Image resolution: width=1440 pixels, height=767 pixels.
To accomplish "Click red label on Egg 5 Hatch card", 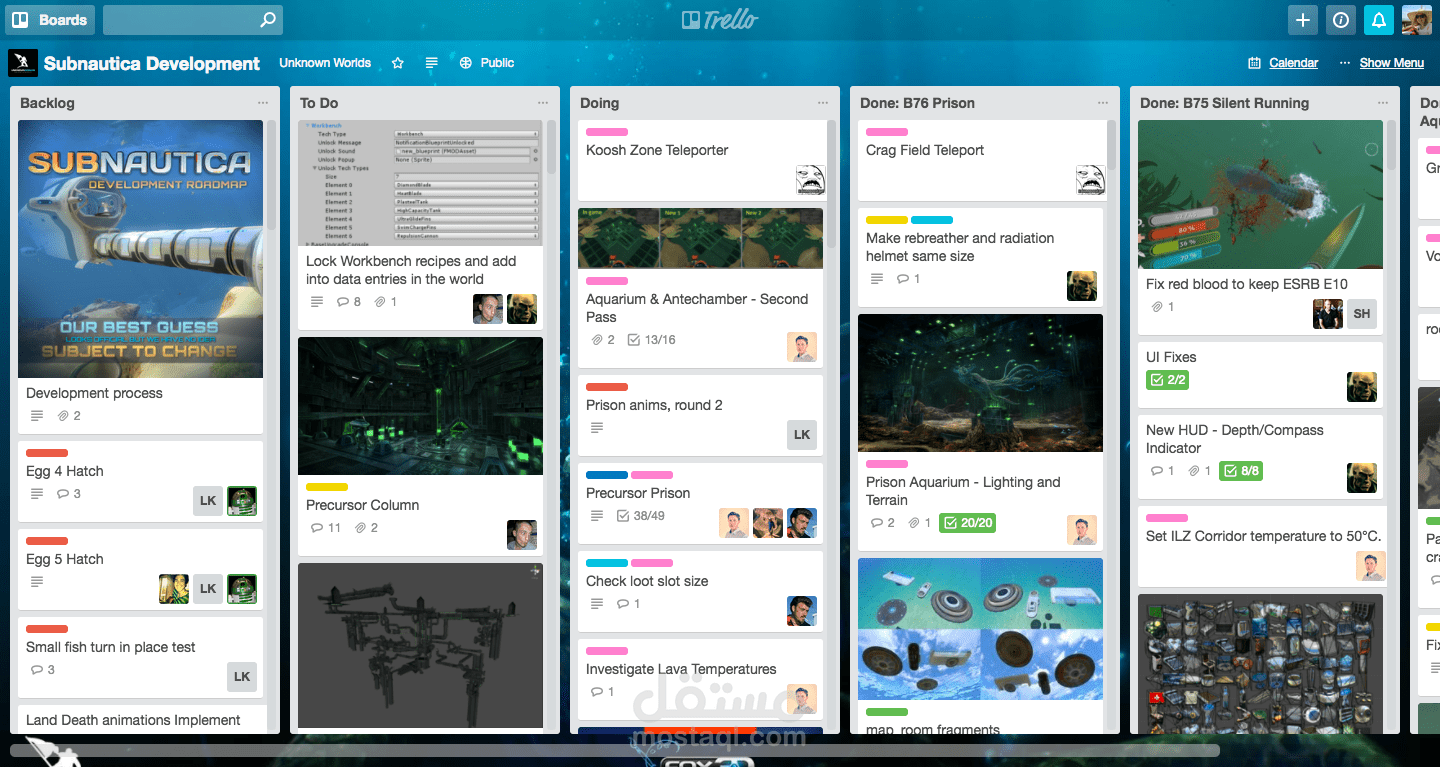I will click(47, 541).
